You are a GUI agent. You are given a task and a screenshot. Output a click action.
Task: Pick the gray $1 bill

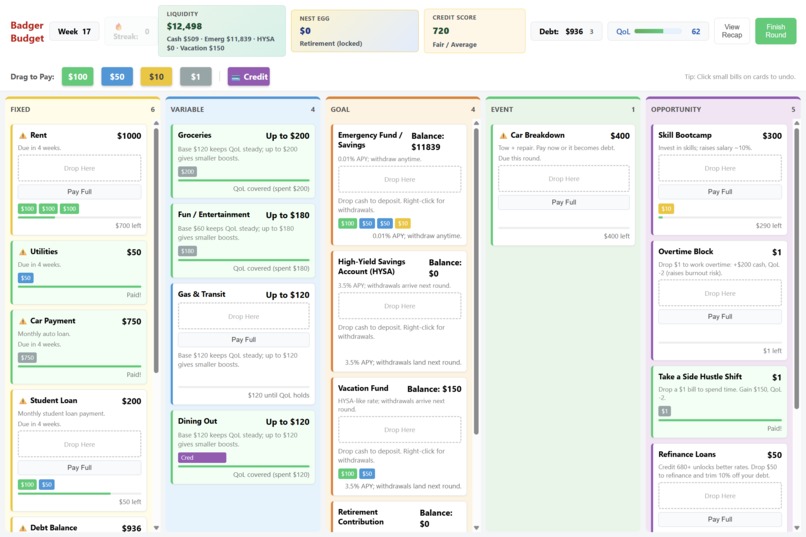tap(195, 77)
